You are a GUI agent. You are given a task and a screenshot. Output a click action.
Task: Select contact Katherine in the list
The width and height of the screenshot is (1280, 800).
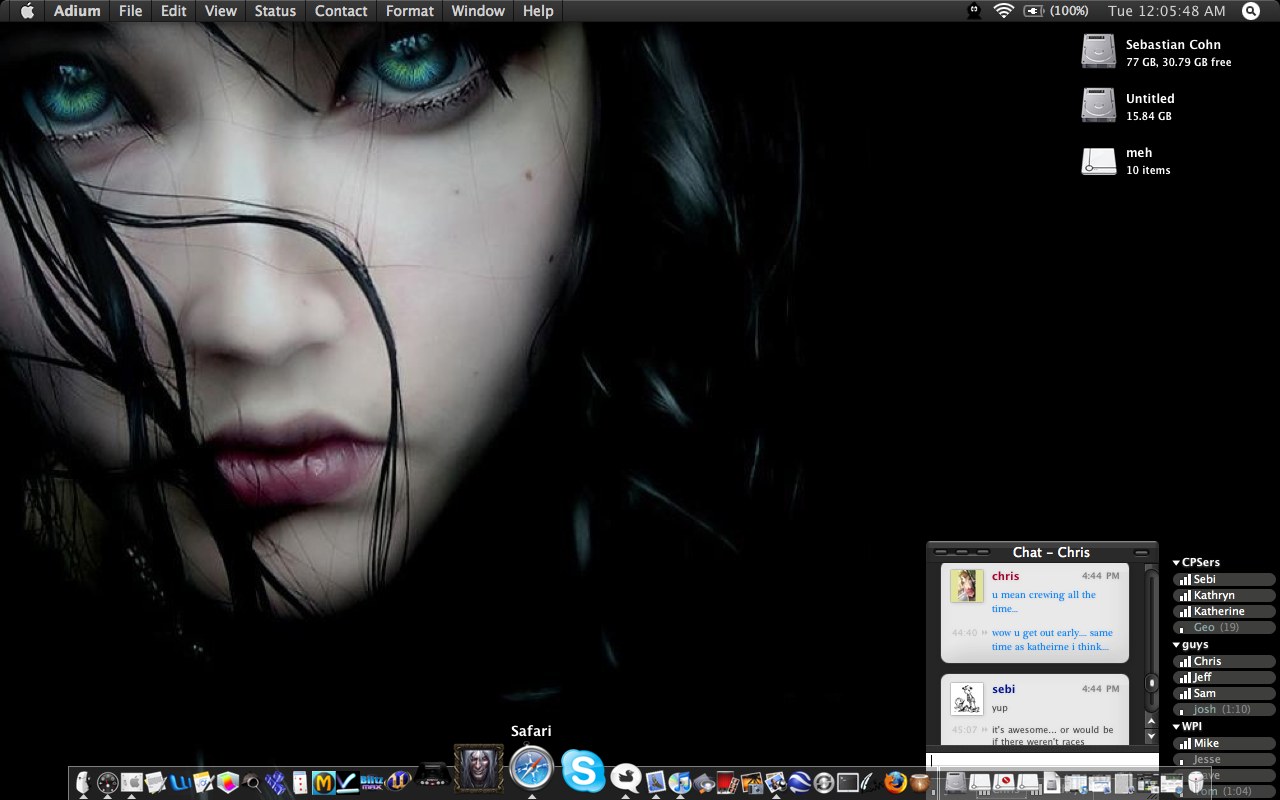1224,611
